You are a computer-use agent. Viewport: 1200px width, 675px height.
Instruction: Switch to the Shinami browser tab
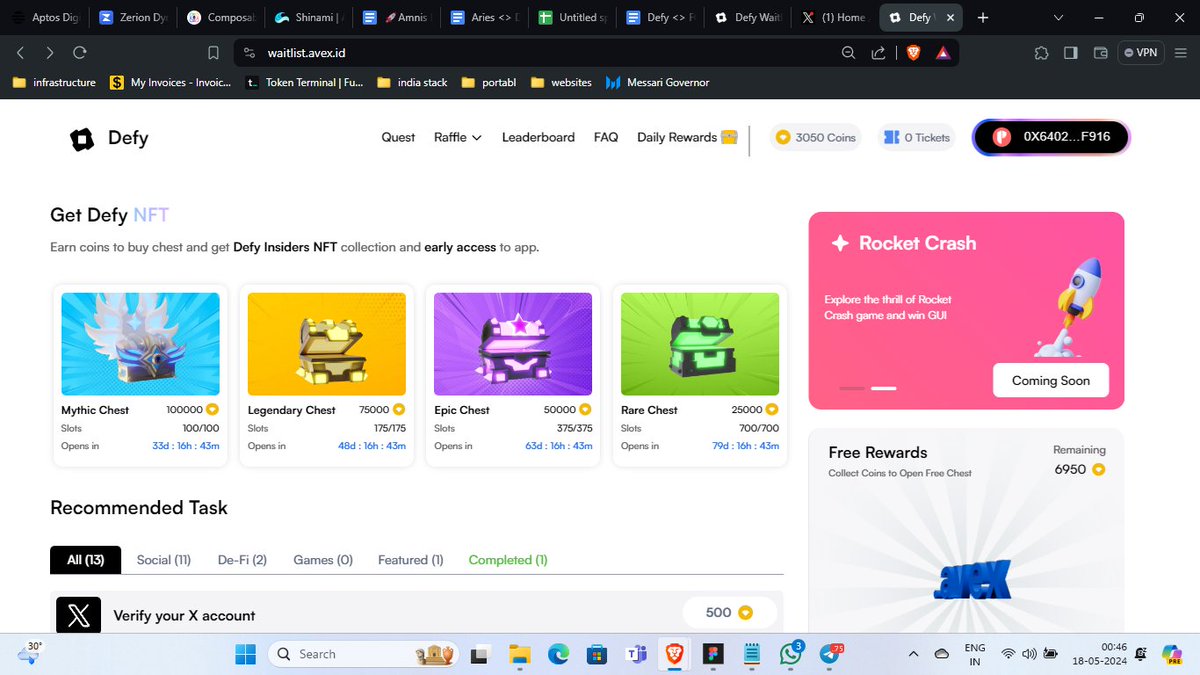(309, 17)
